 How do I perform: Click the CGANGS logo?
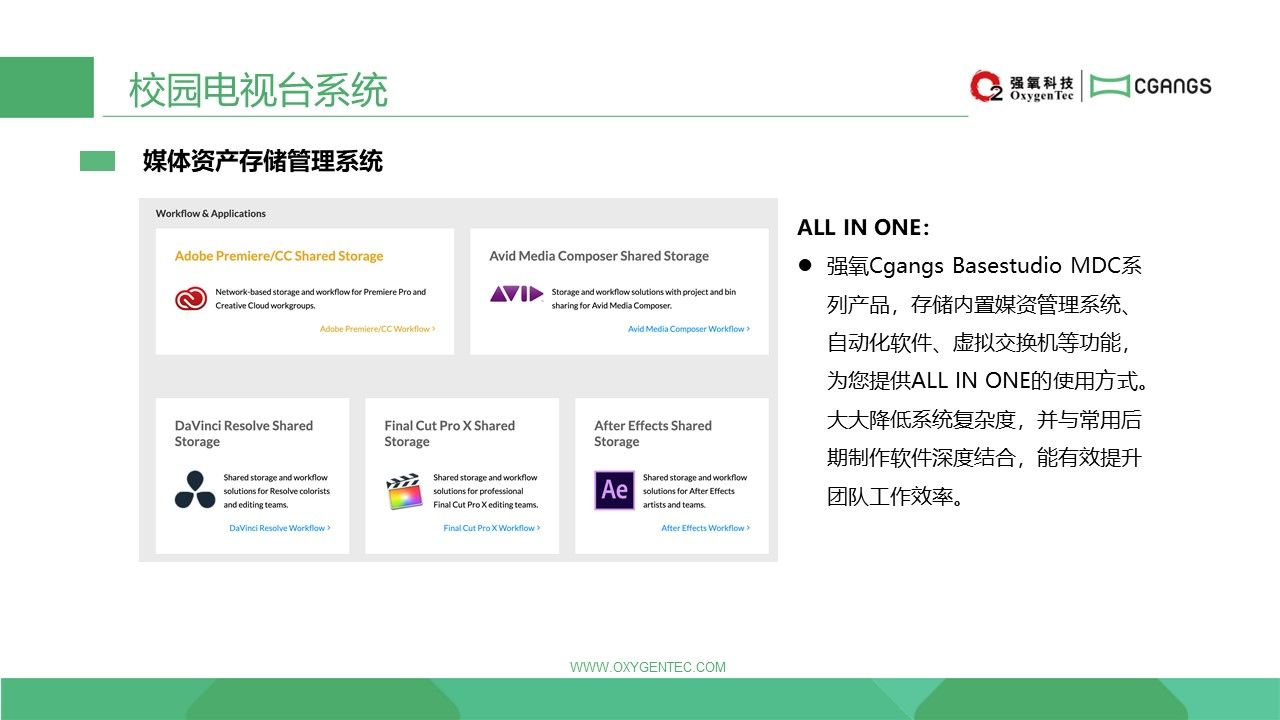[x=1150, y=86]
